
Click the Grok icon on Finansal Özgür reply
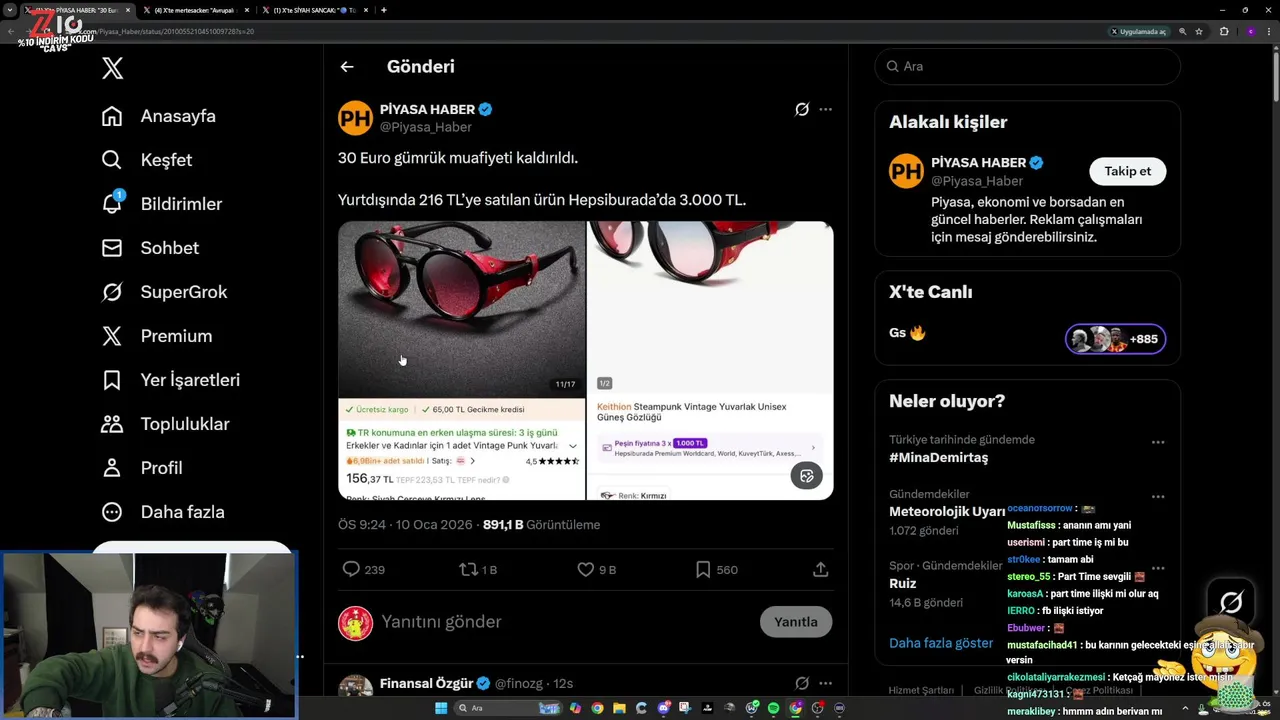pos(801,683)
